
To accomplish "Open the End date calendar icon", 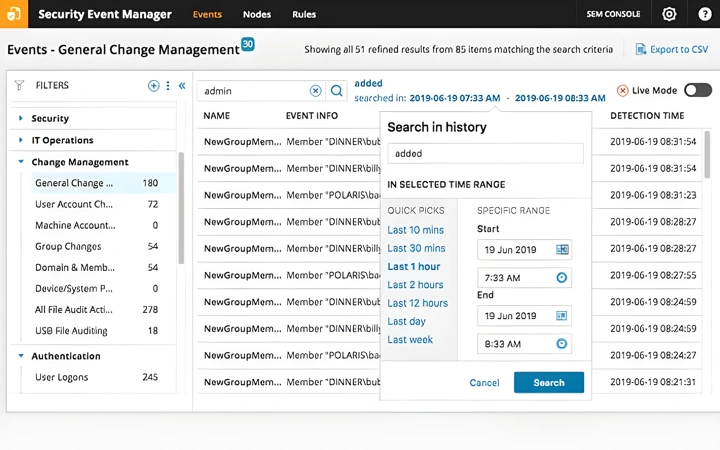I will click(562, 315).
